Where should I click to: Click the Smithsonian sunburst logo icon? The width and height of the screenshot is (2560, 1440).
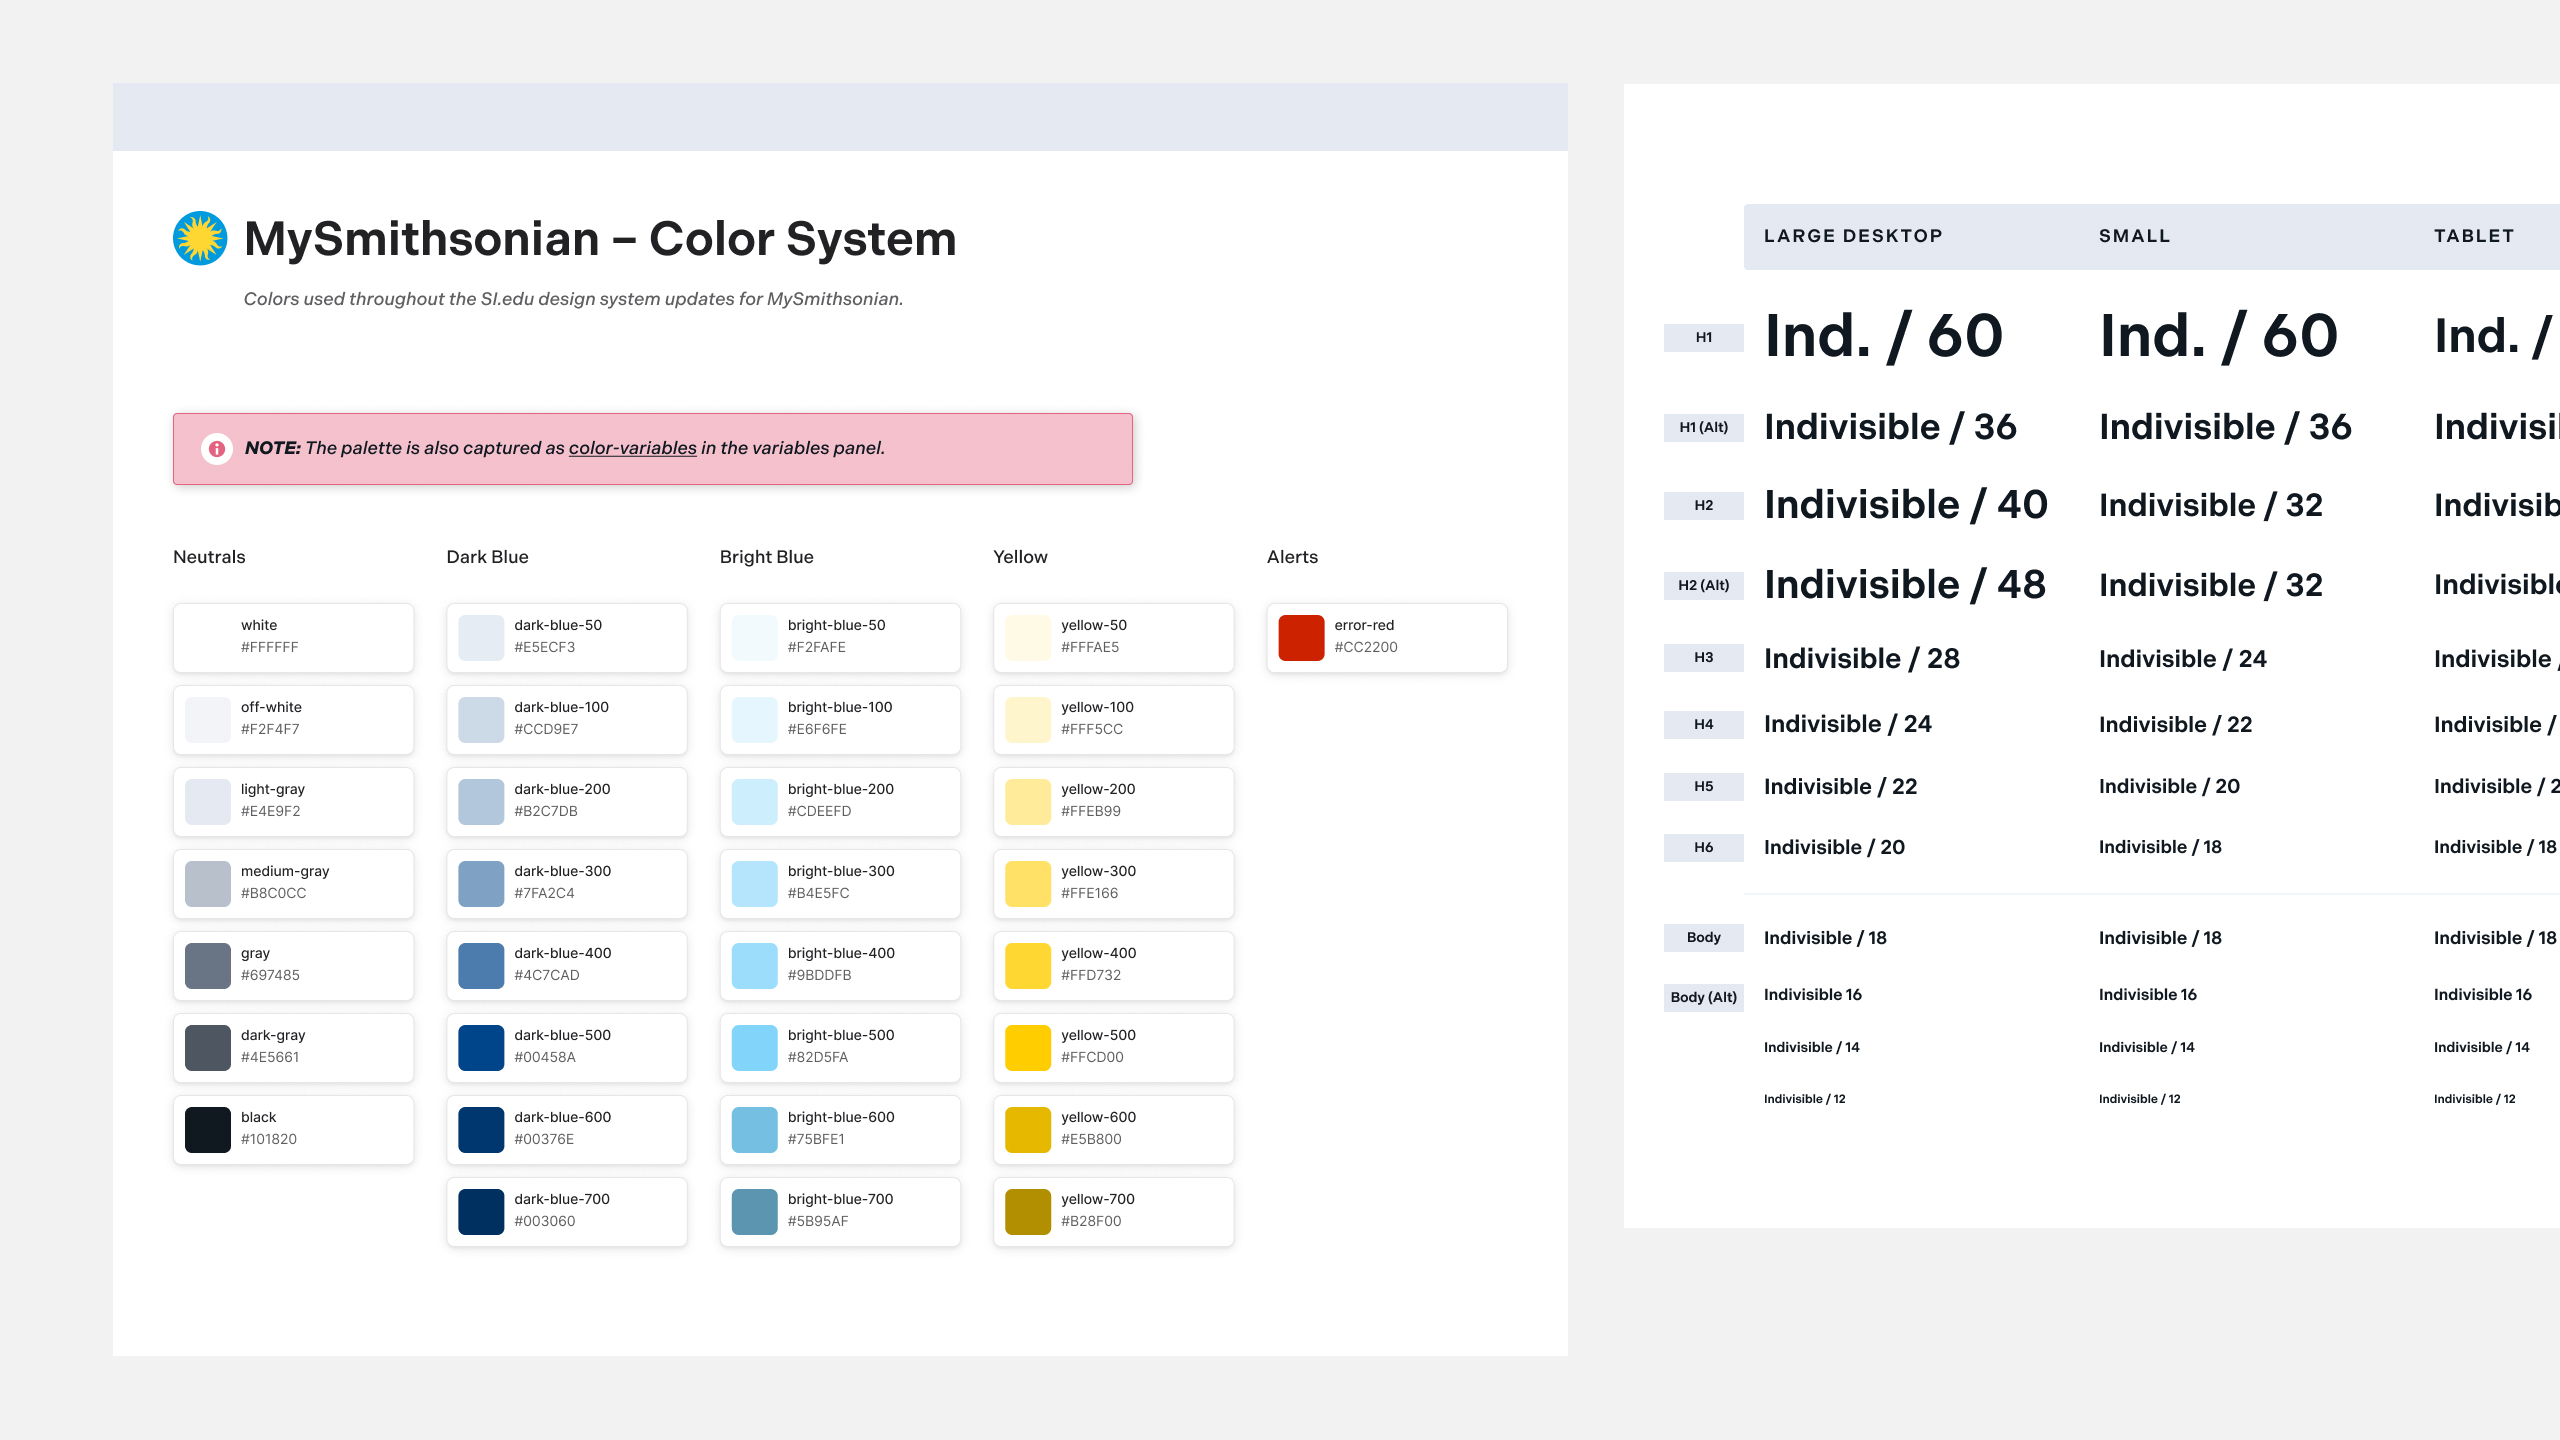pyautogui.click(x=200, y=238)
